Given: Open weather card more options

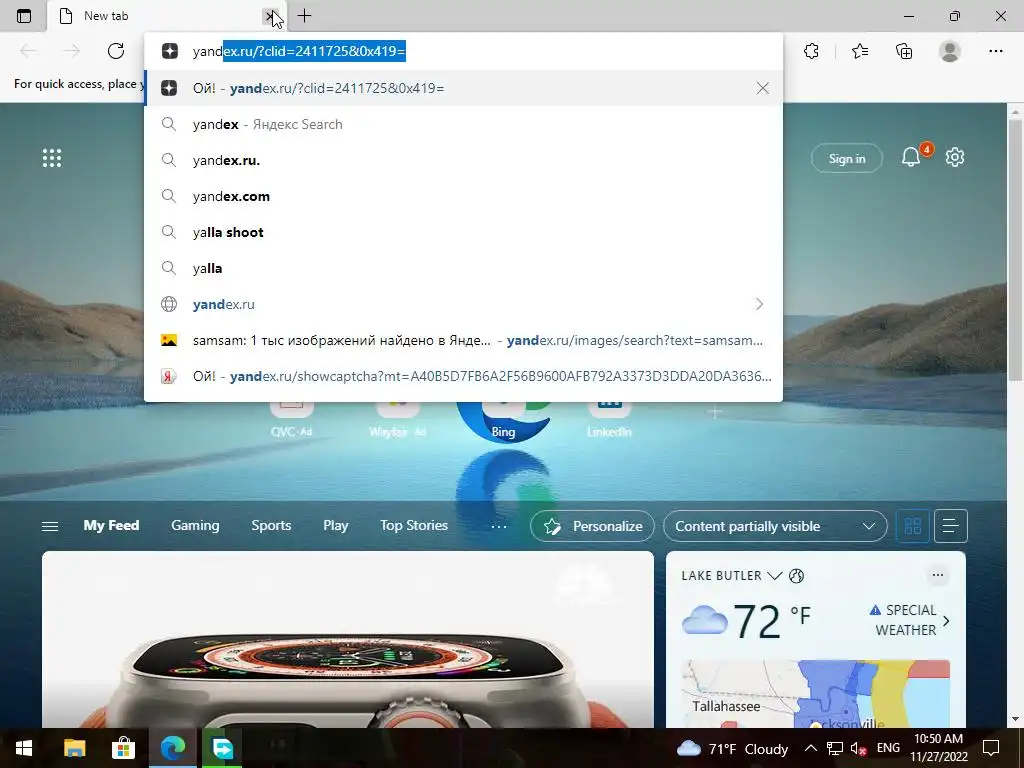Looking at the screenshot, I should [937, 575].
